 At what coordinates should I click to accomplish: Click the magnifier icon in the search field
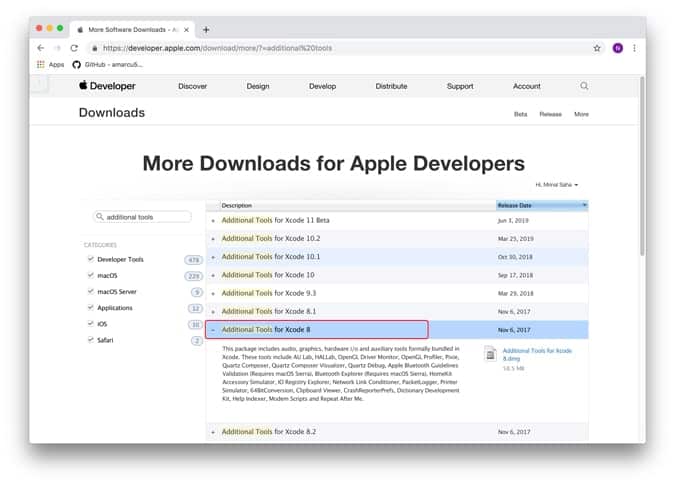pyautogui.click(x=100, y=216)
